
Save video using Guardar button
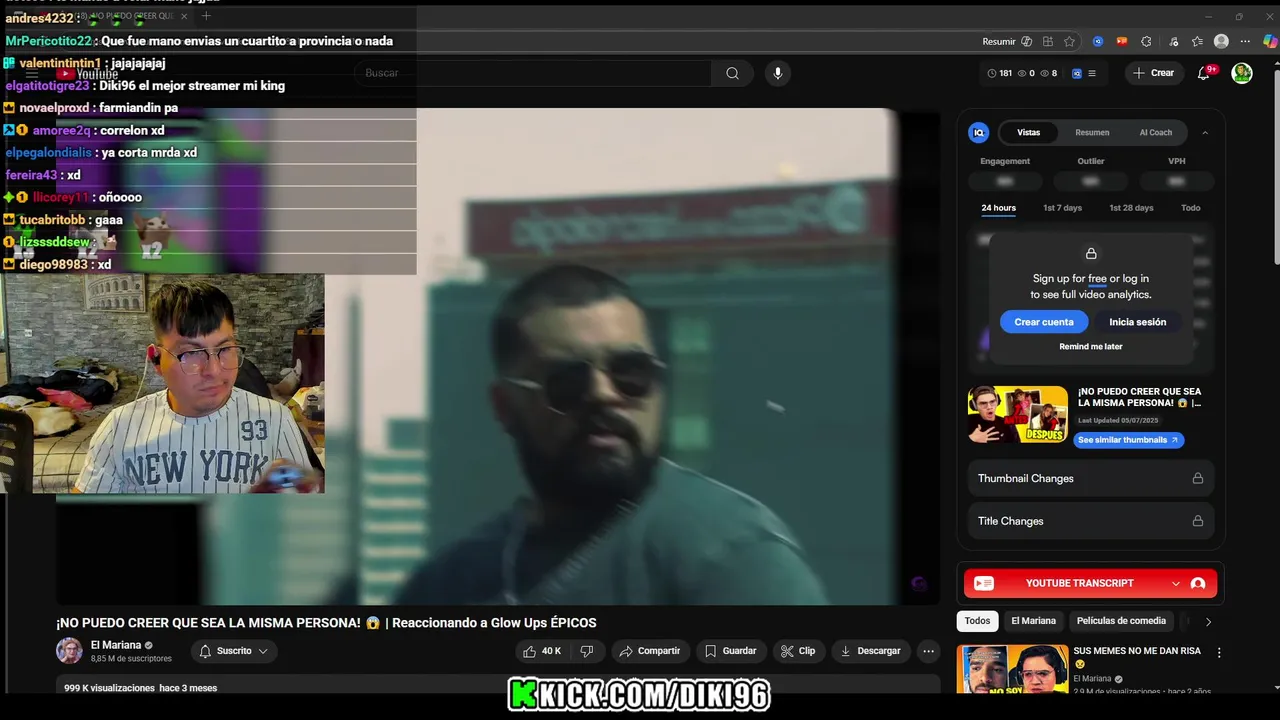(730, 651)
